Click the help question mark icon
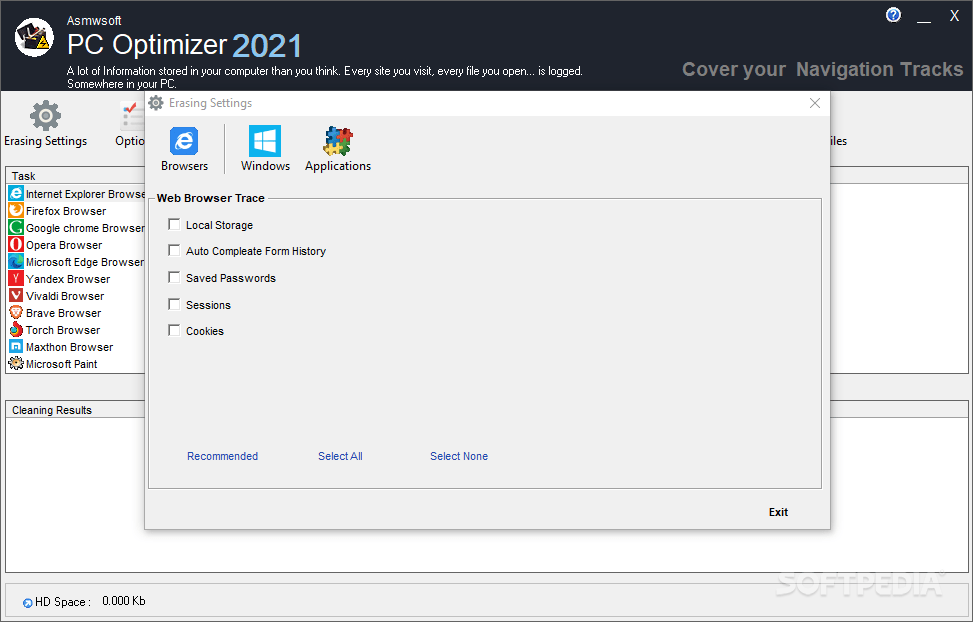 [893, 15]
